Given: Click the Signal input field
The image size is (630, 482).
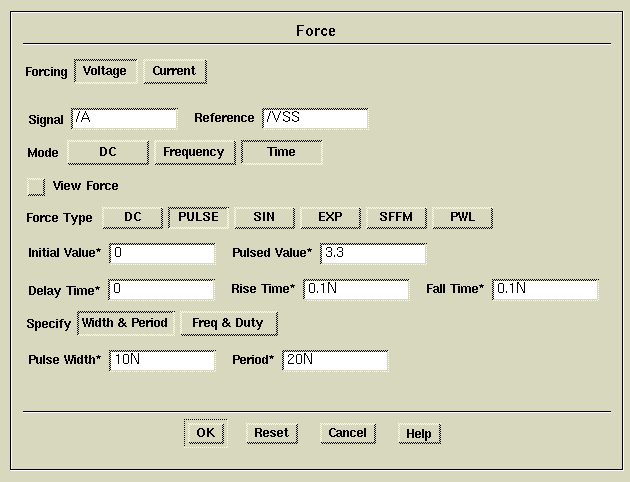Looking at the screenshot, I should 124,118.
